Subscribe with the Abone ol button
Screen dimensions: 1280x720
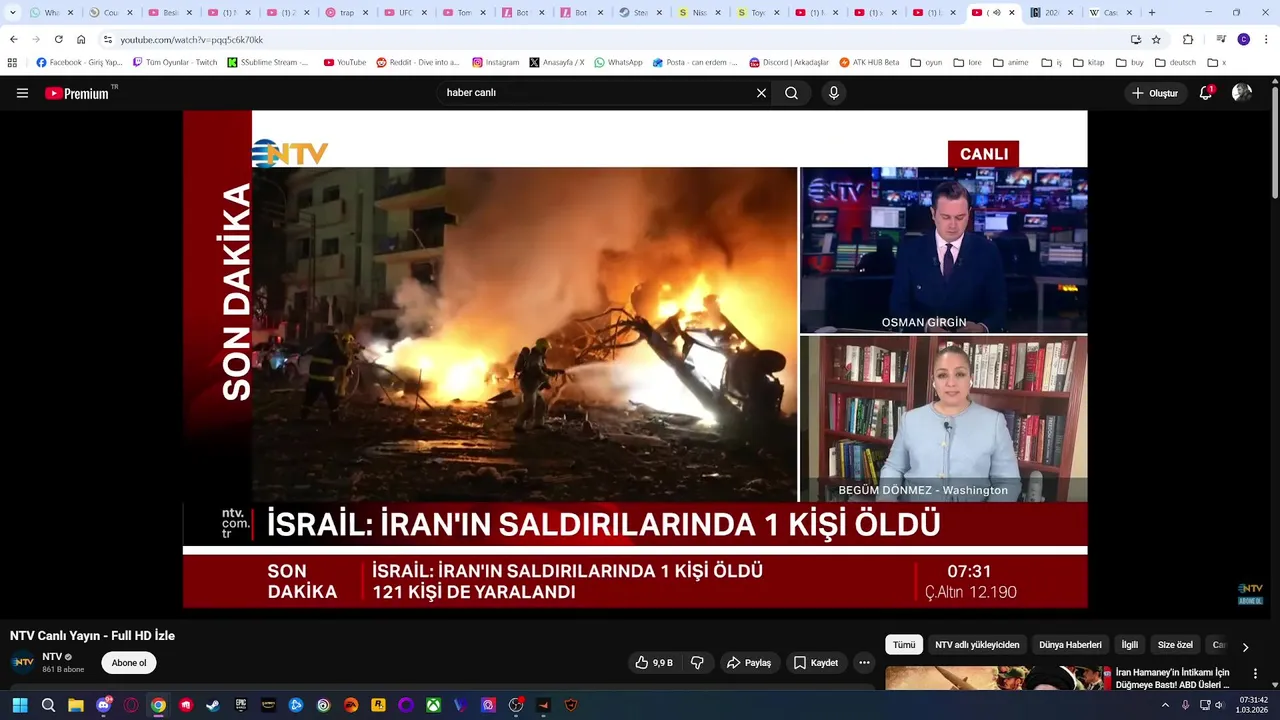pyautogui.click(x=129, y=663)
